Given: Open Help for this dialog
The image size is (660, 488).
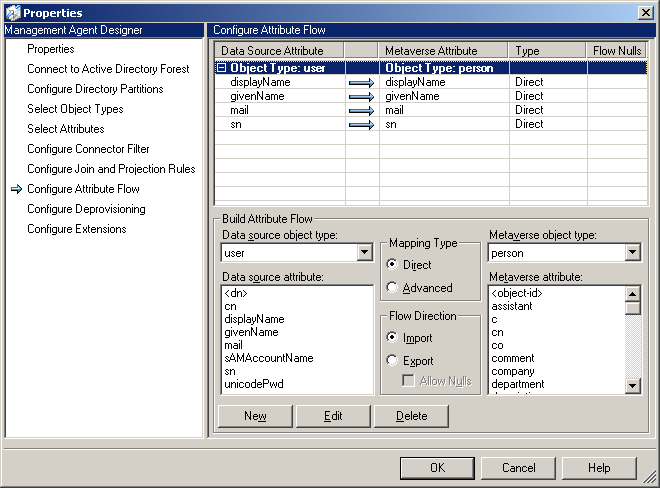Looking at the screenshot, I should pyautogui.click(x=599, y=468).
